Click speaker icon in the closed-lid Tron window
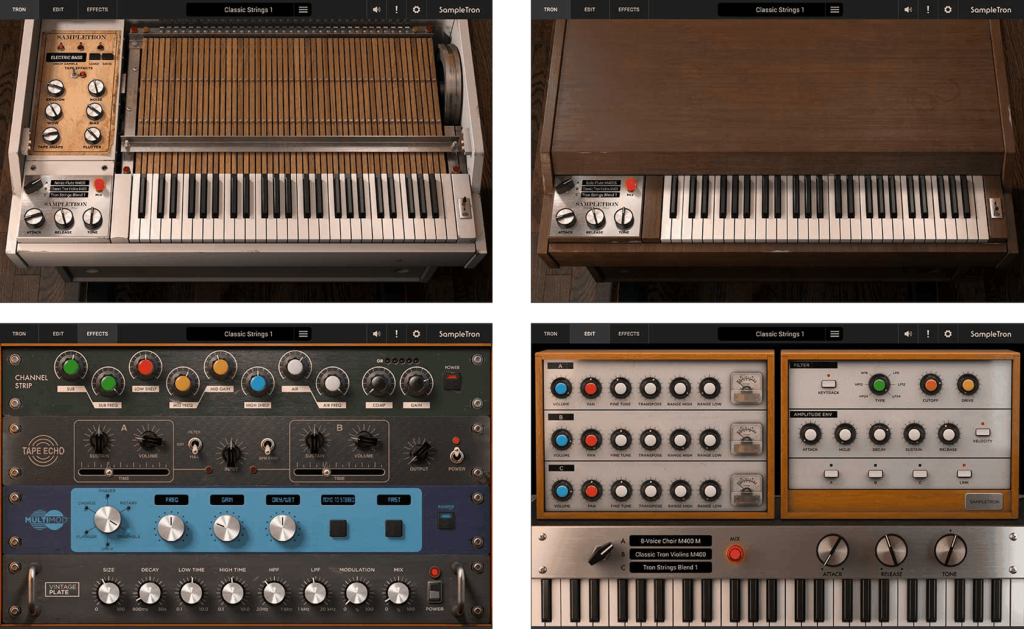The width and height of the screenshot is (1024, 629). [908, 10]
